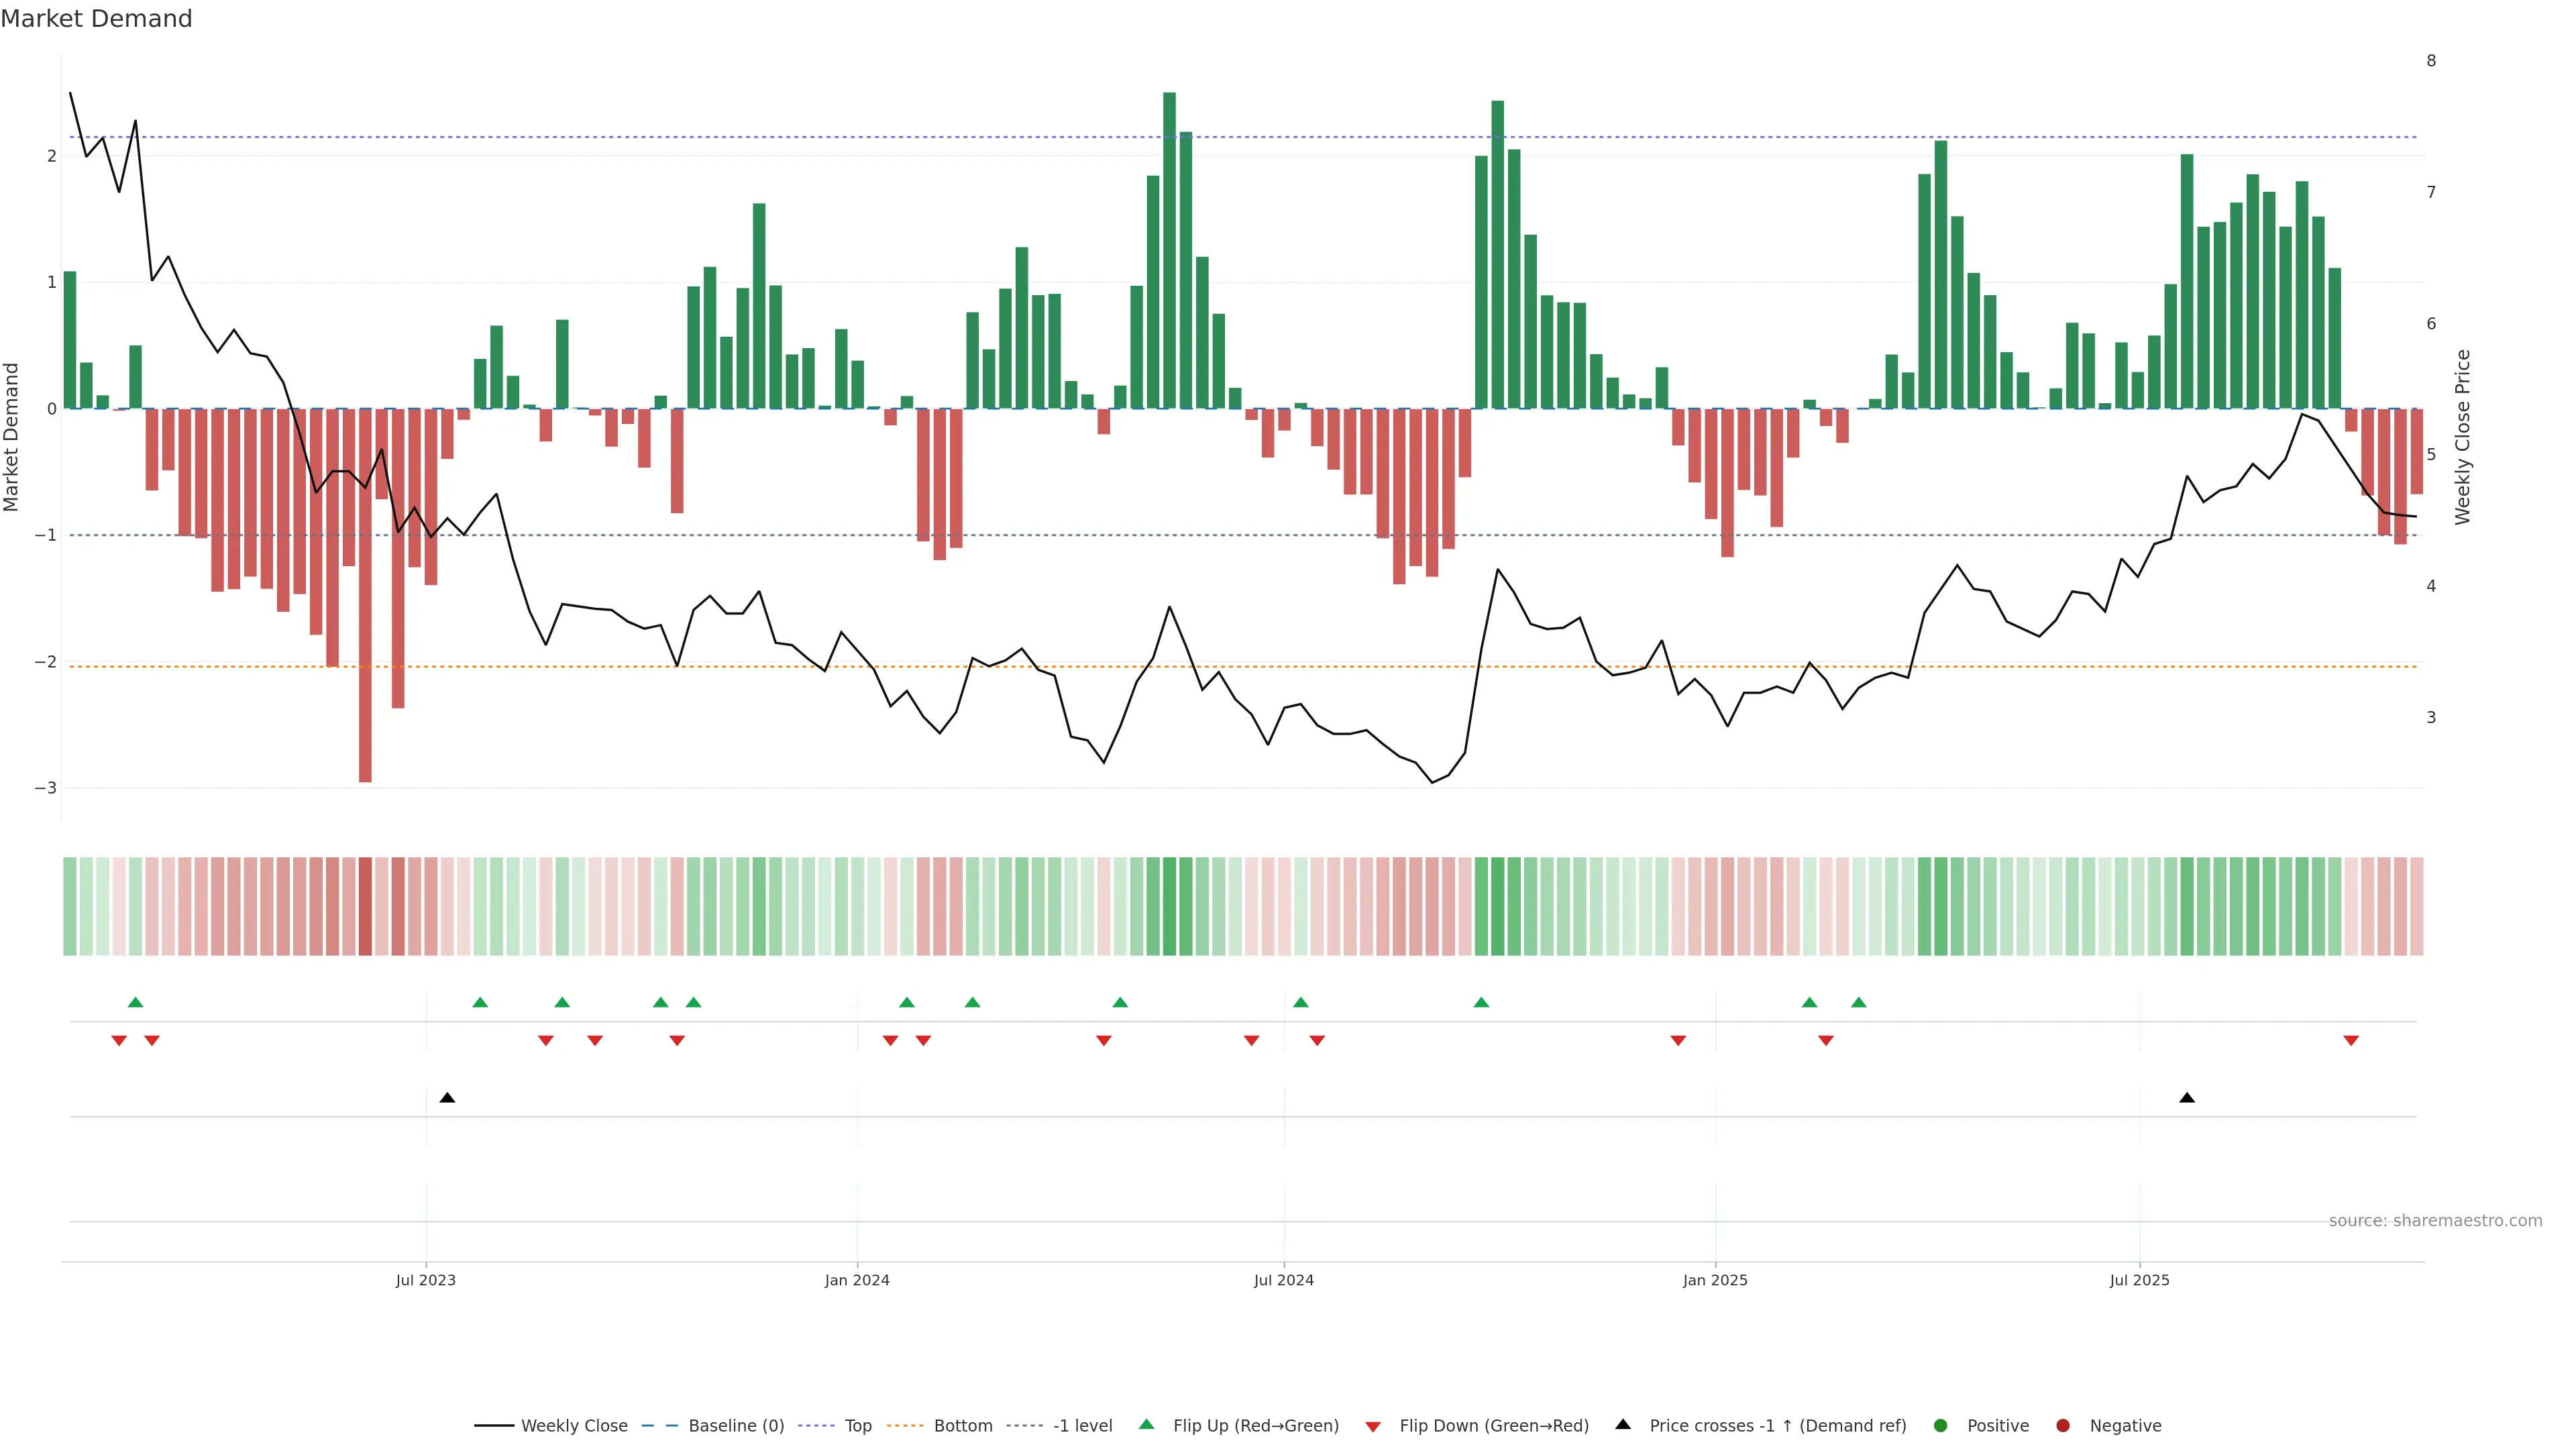This screenshot has width=2576, height=1449.
Task: Click the Market Demand chart title
Action: [x=96, y=19]
